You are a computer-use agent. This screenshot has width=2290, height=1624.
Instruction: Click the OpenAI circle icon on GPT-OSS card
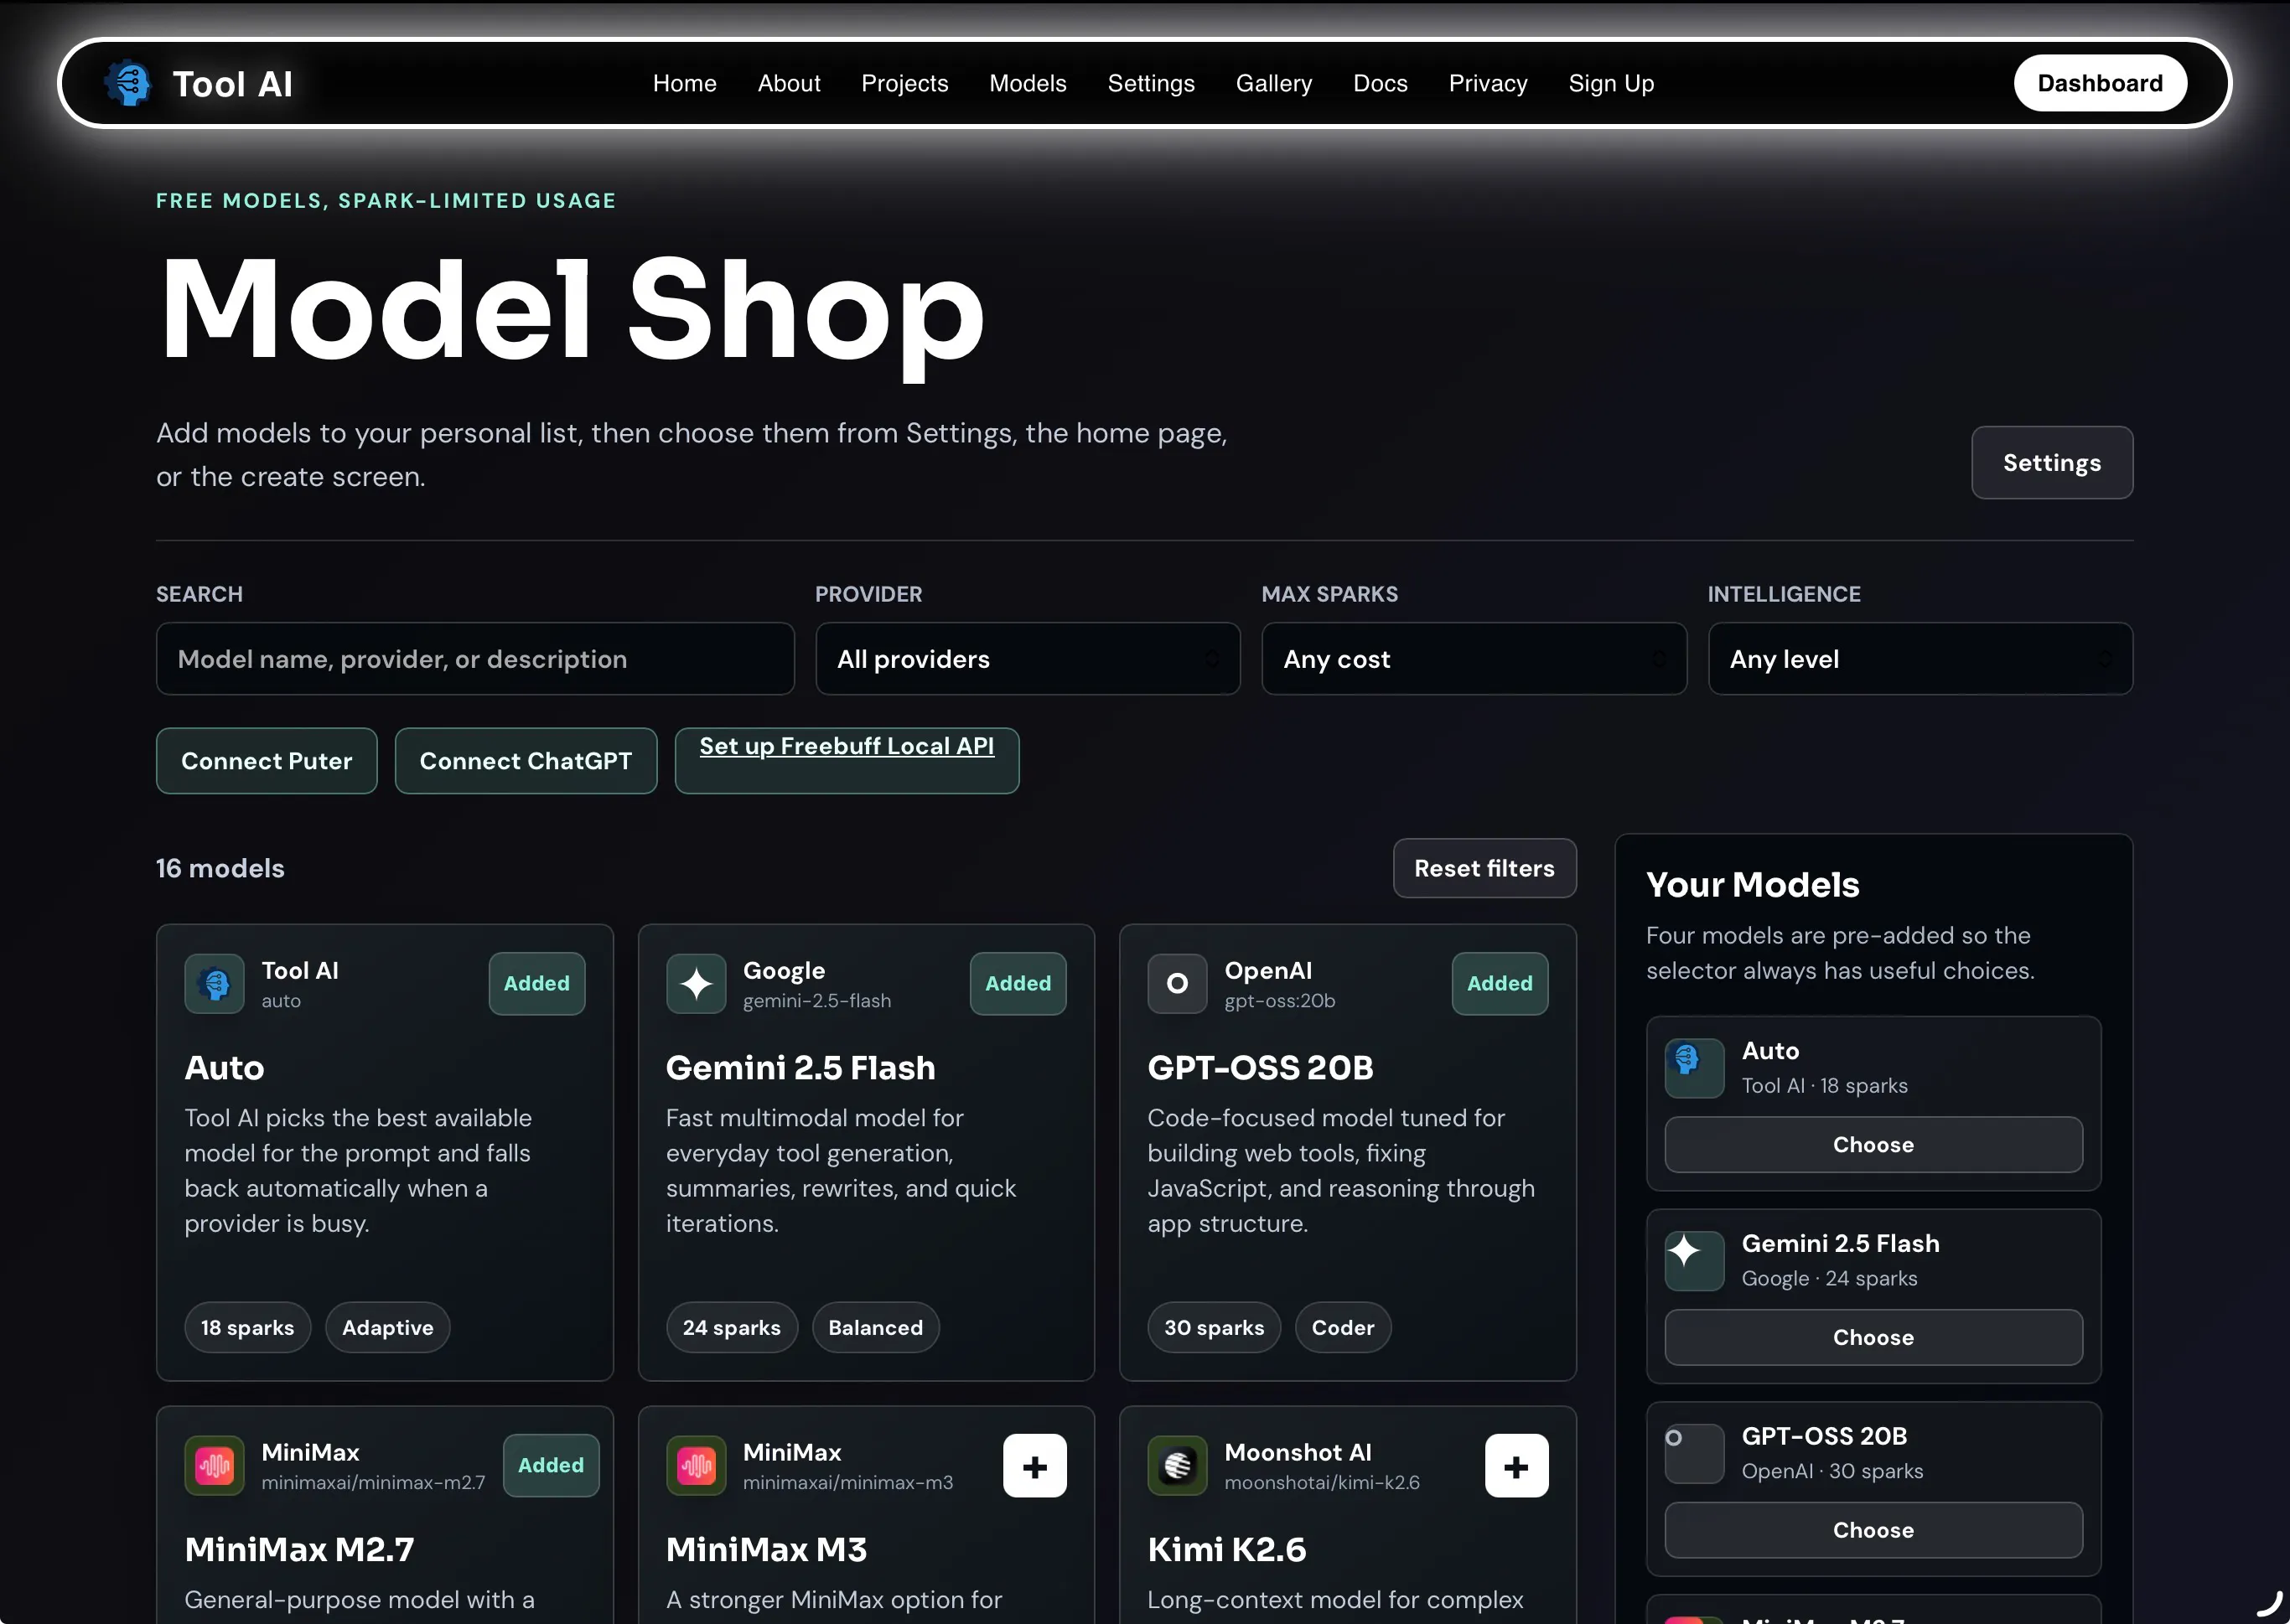point(1177,984)
